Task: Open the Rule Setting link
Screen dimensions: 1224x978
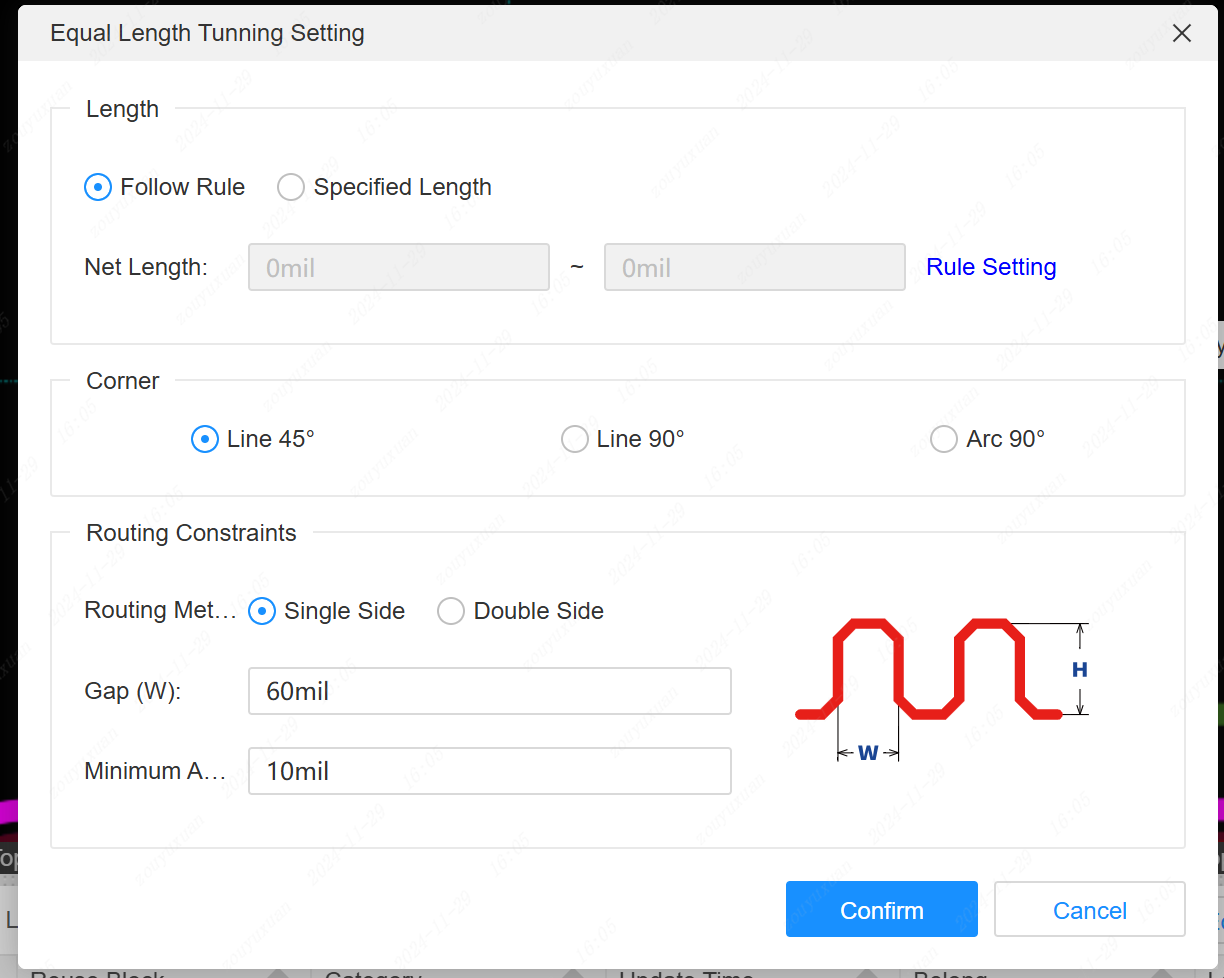Action: (x=990, y=267)
